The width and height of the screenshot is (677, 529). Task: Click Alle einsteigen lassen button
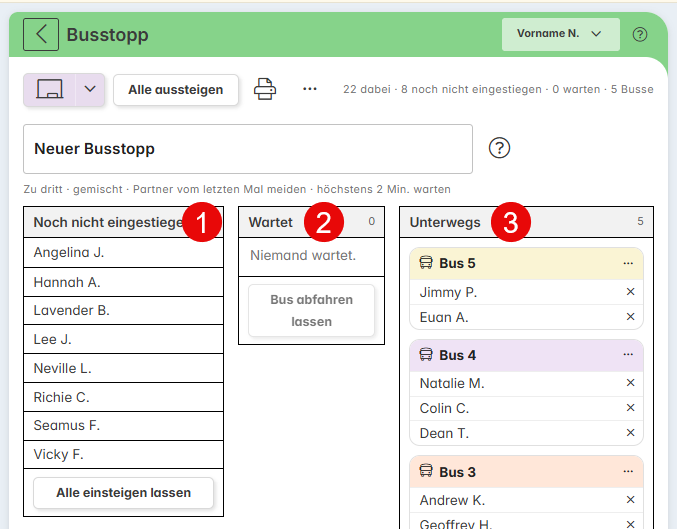point(123,493)
